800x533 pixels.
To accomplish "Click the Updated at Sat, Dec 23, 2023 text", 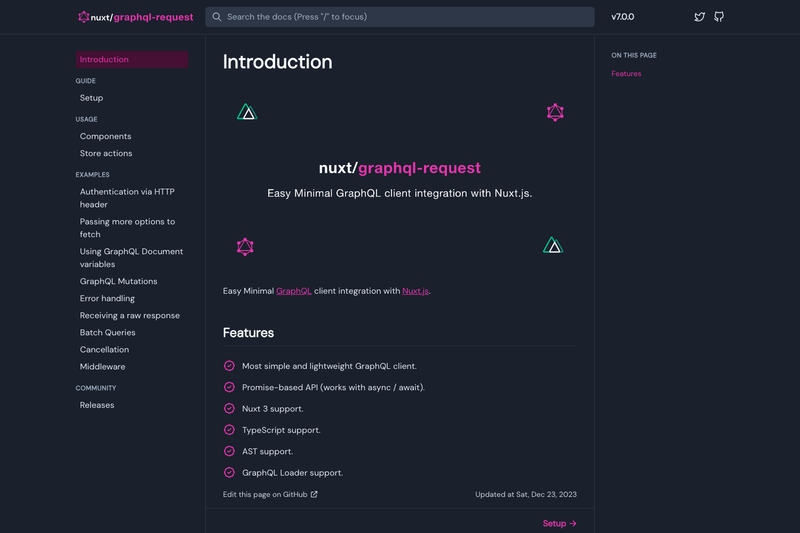I will (526, 494).
